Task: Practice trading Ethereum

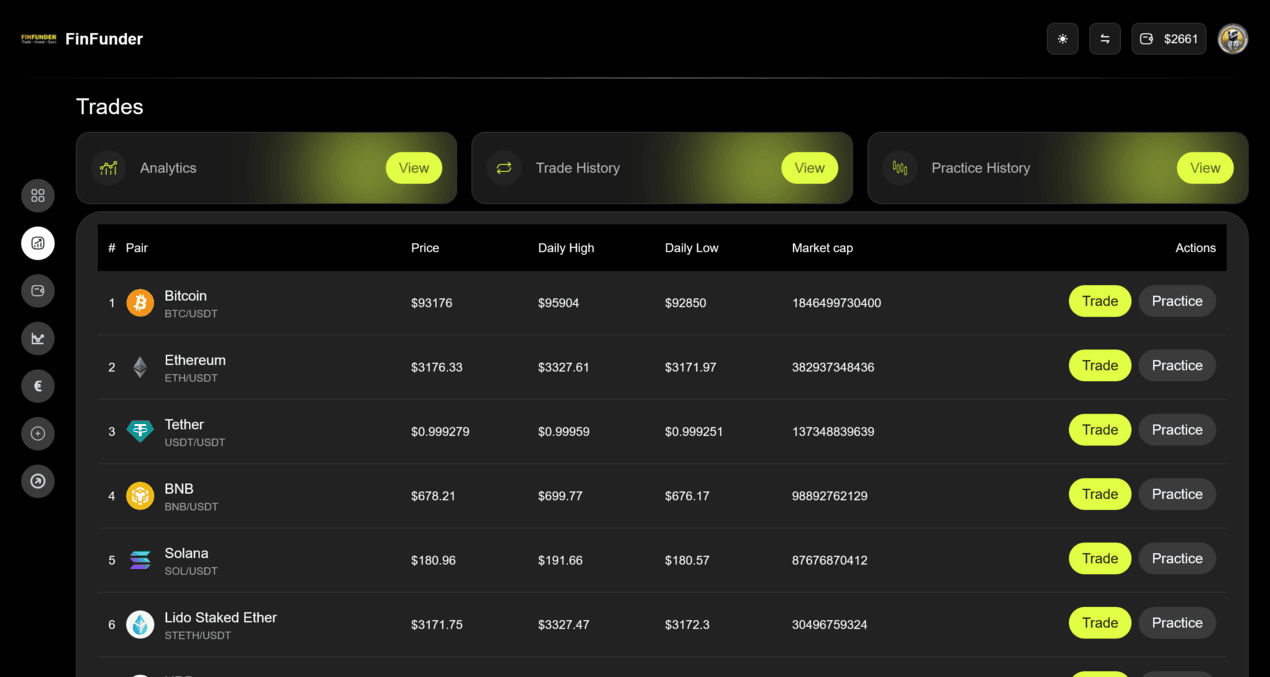Action: coord(1177,365)
